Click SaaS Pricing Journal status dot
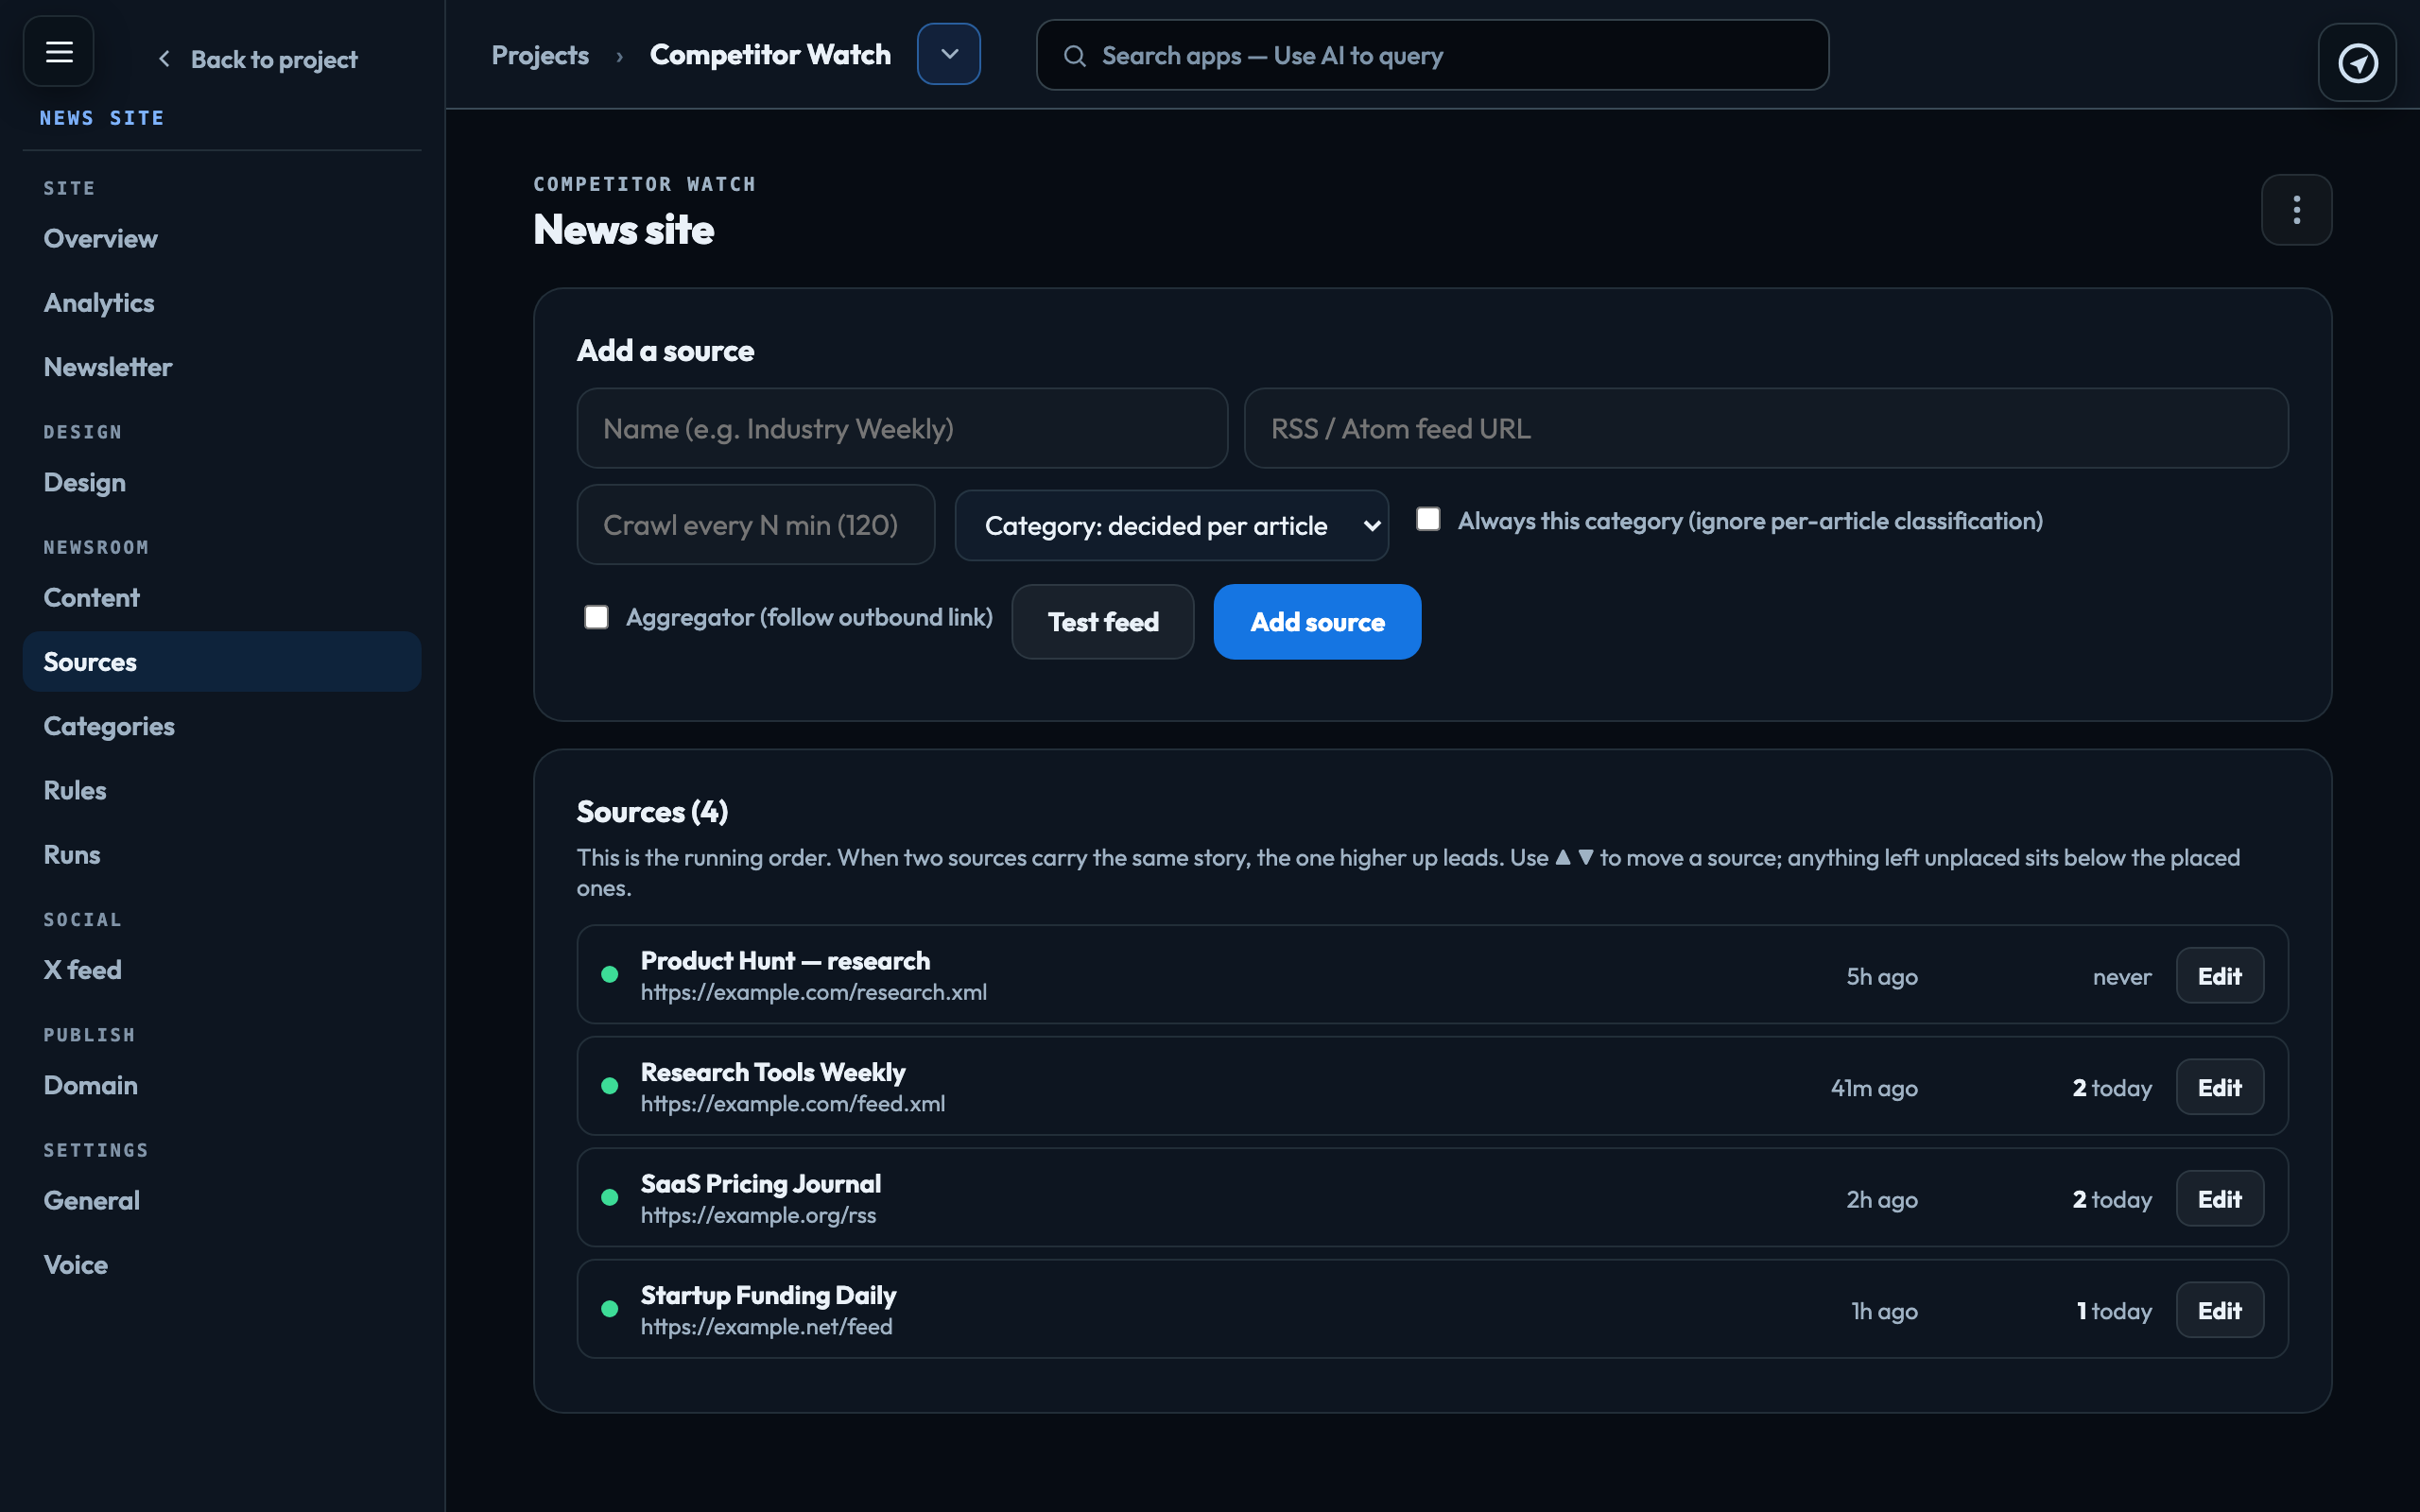 coord(609,1198)
